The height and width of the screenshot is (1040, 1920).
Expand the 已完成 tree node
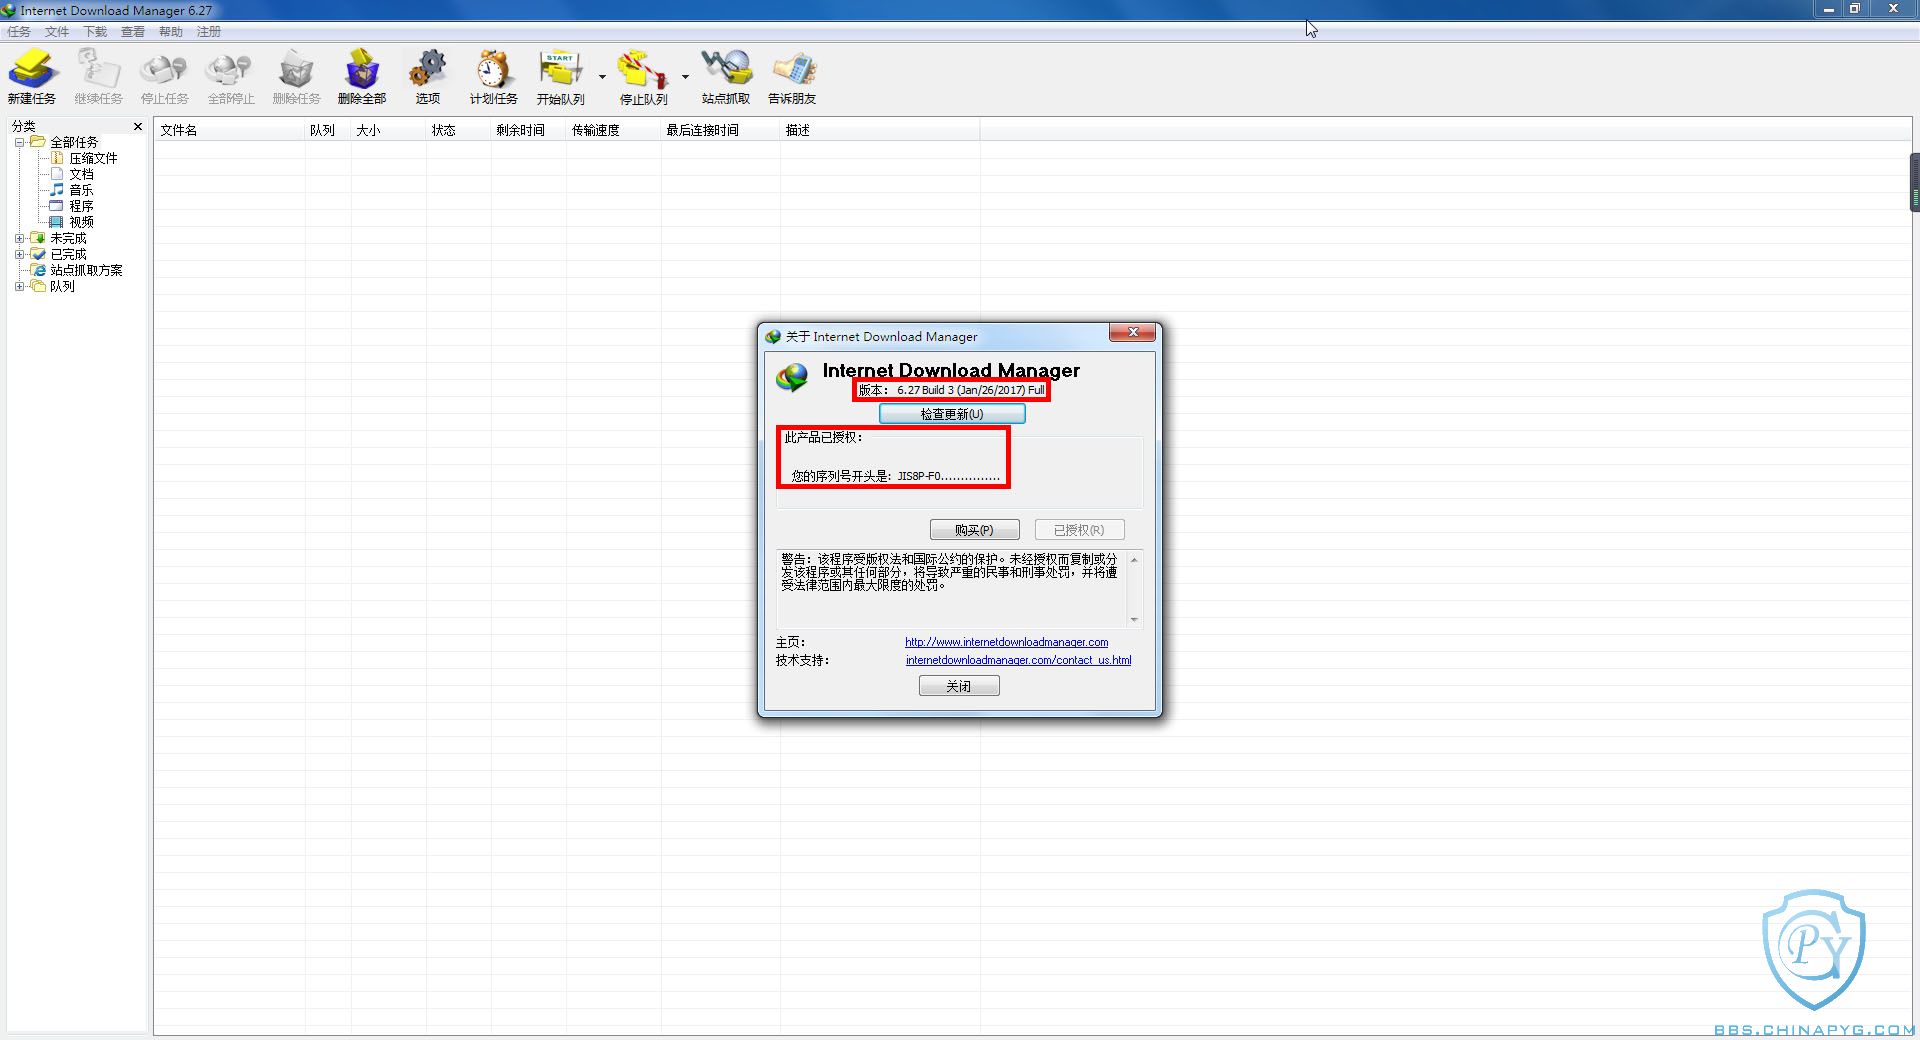tap(19, 255)
